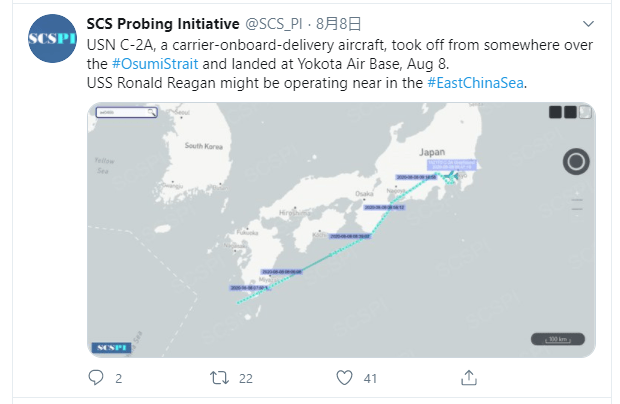
Task: Click the SCSPI logo on the map
Action: (110, 346)
